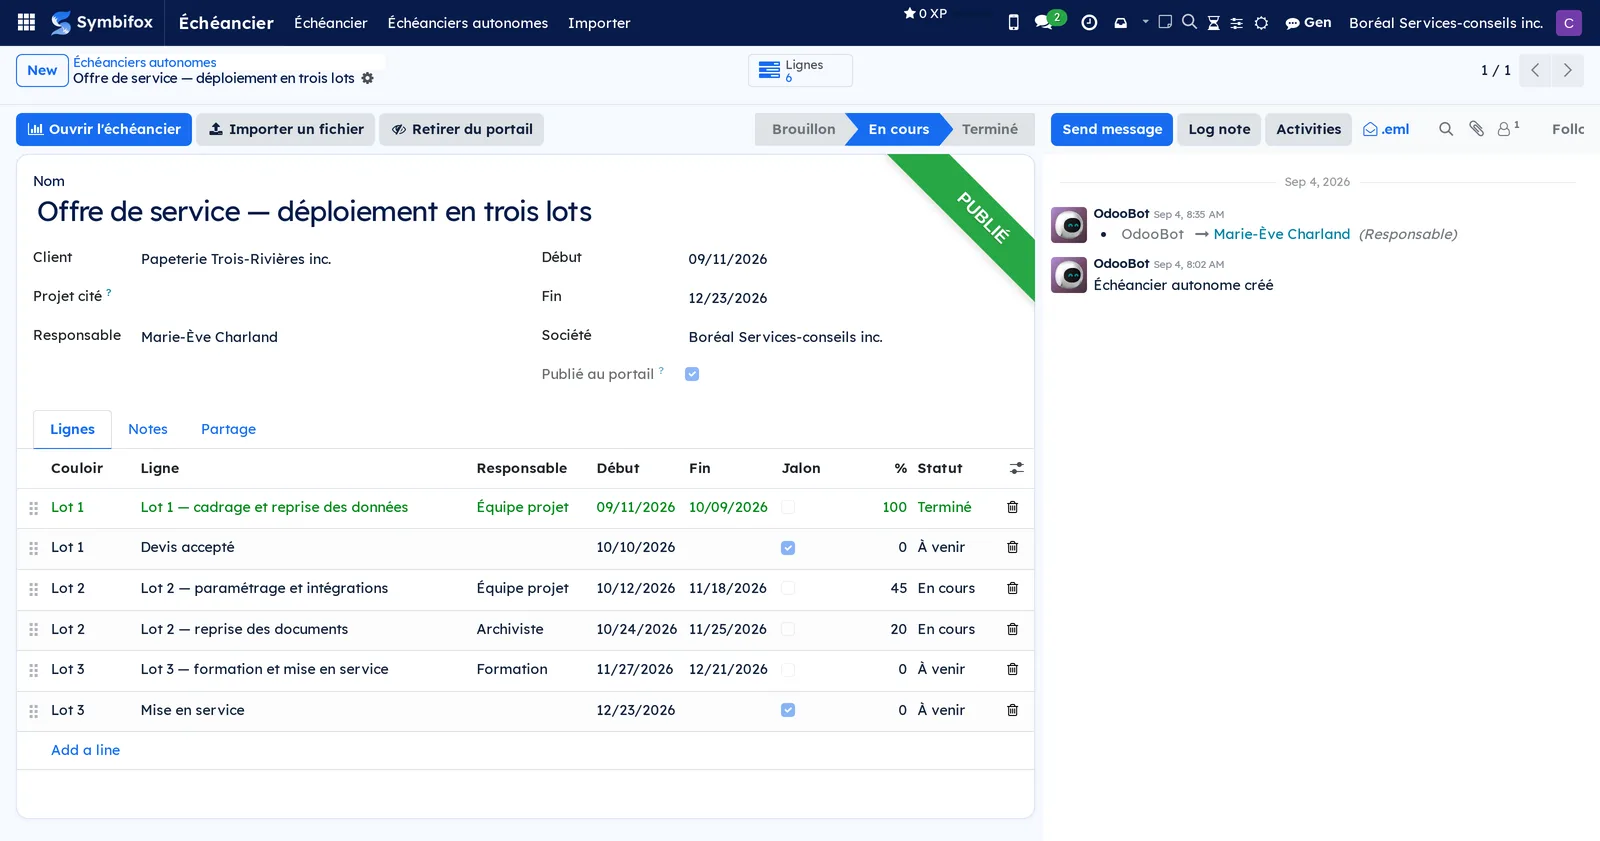Toggle Jalon for reprise des documents row
Screen dimensions: 1600x841
click(x=788, y=629)
